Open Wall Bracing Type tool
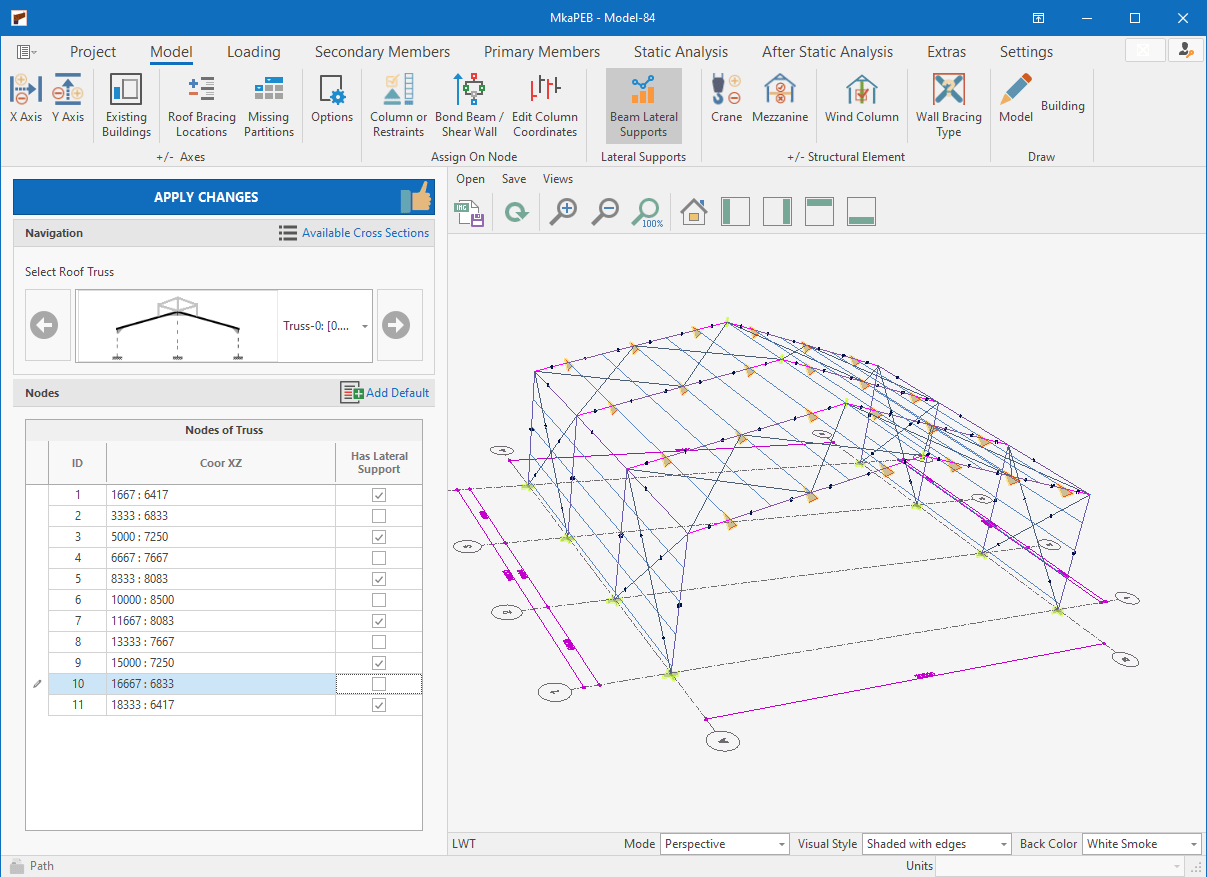Viewport: 1207px width, 877px height. tap(948, 99)
